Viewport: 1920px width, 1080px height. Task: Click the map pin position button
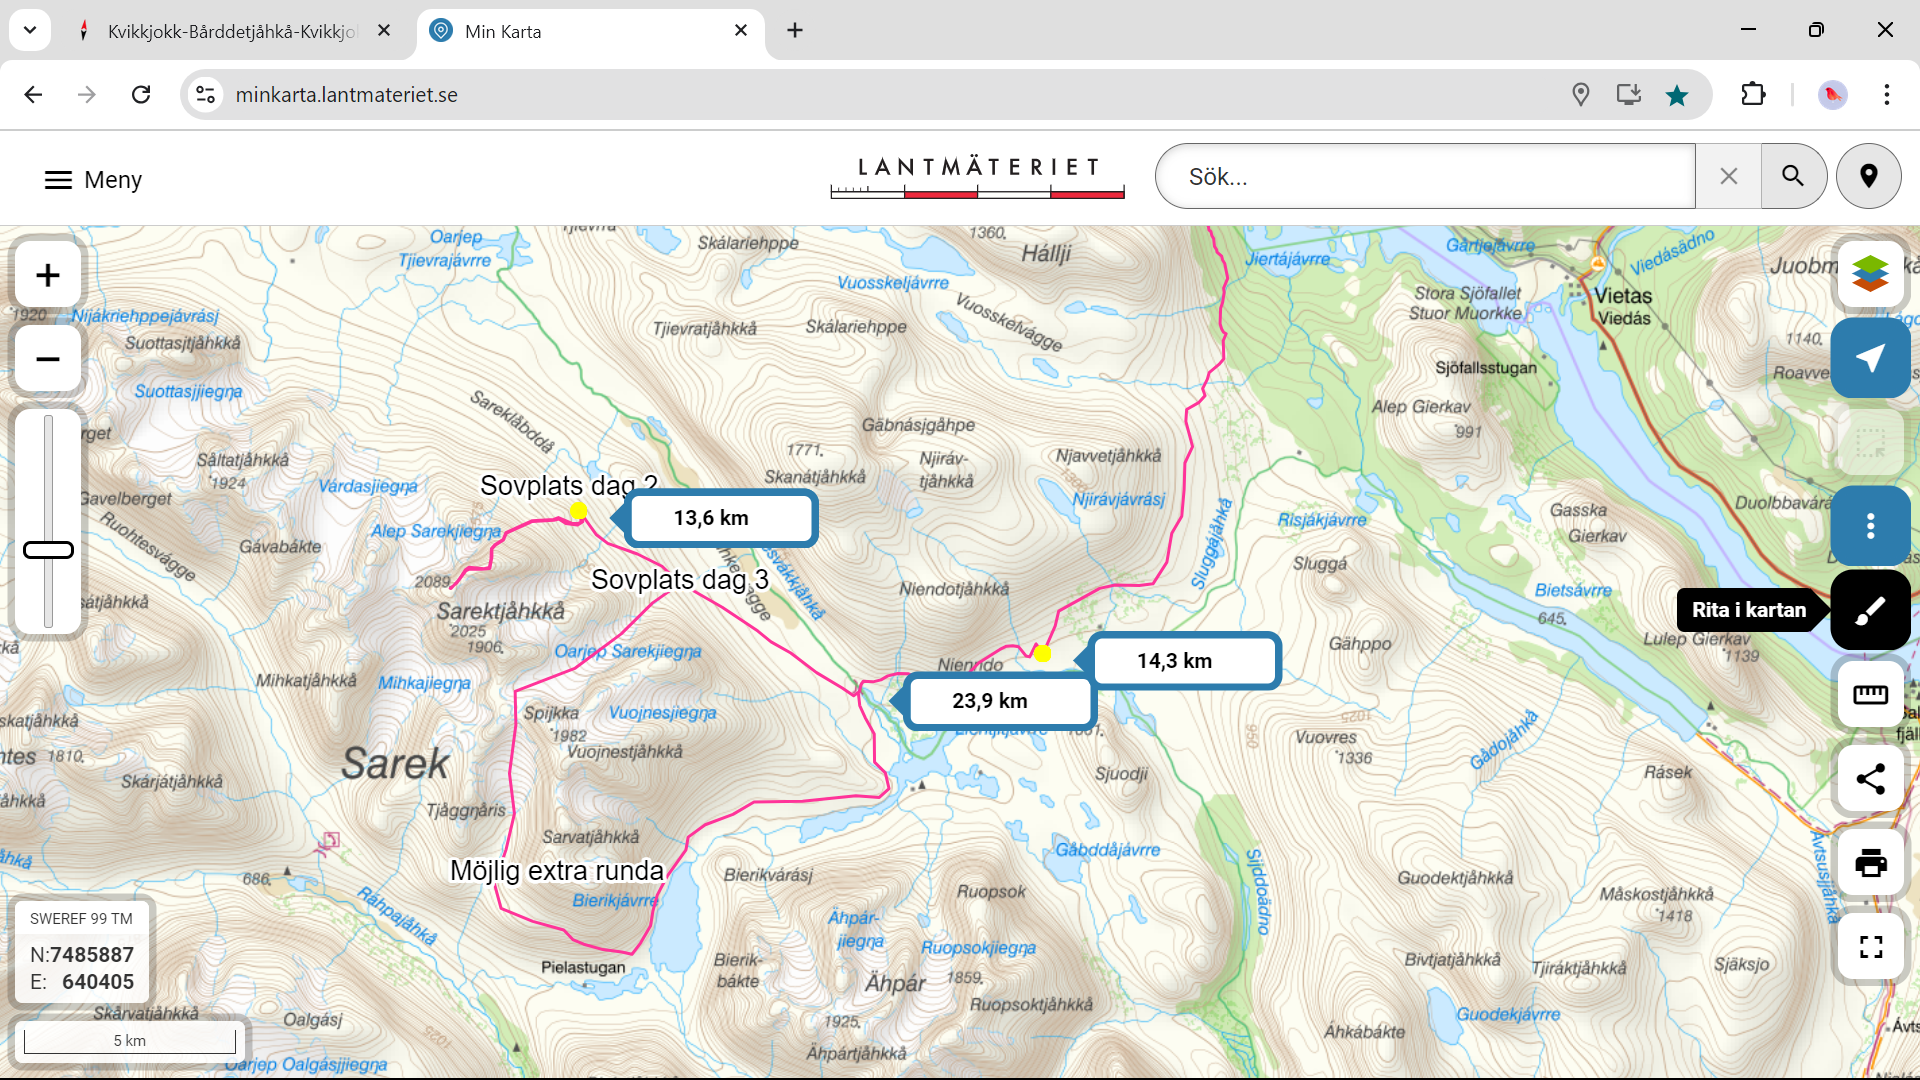(1868, 177)
